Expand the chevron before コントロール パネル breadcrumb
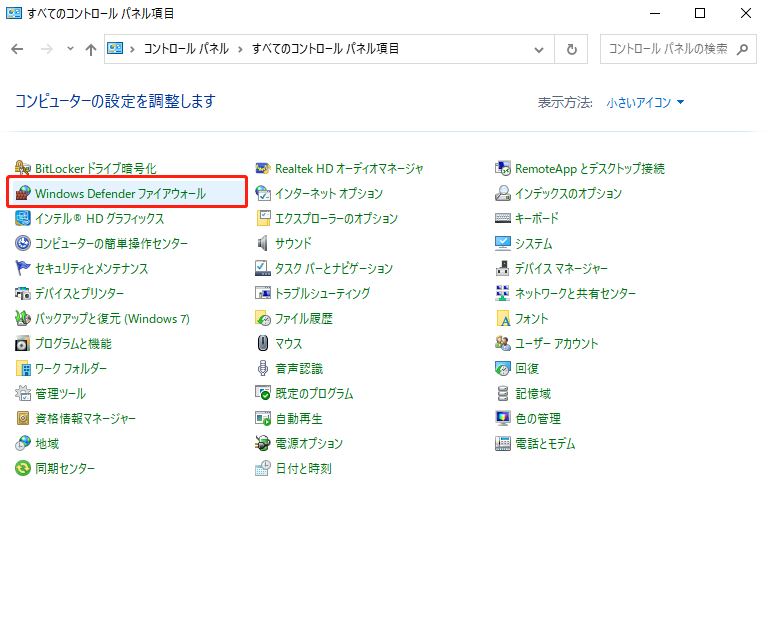The width and height of the screenshot is (768, 633). [132, 49]
